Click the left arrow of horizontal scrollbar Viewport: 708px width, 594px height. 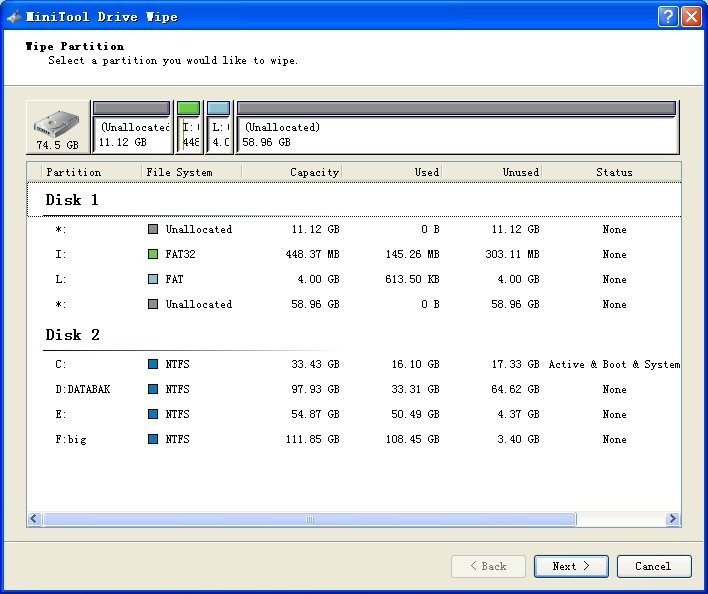click(34, 519)
